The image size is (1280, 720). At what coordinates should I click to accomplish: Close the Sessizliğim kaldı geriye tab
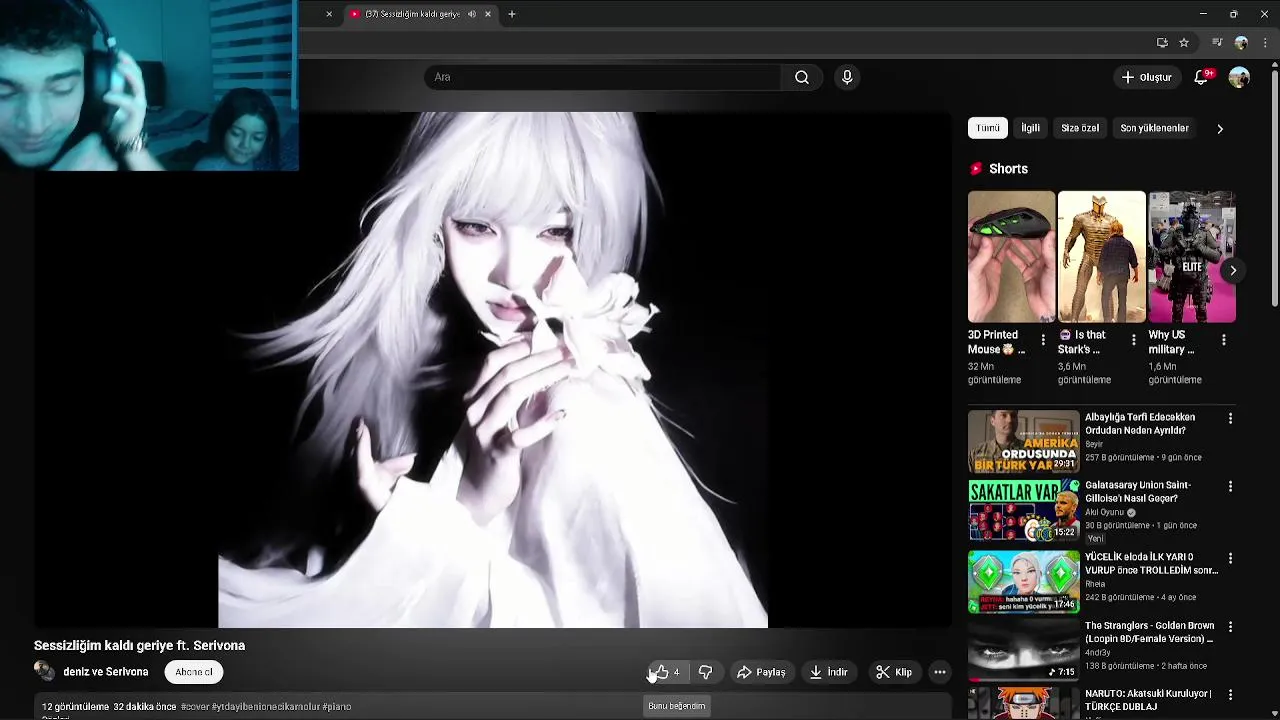point(488,14)
